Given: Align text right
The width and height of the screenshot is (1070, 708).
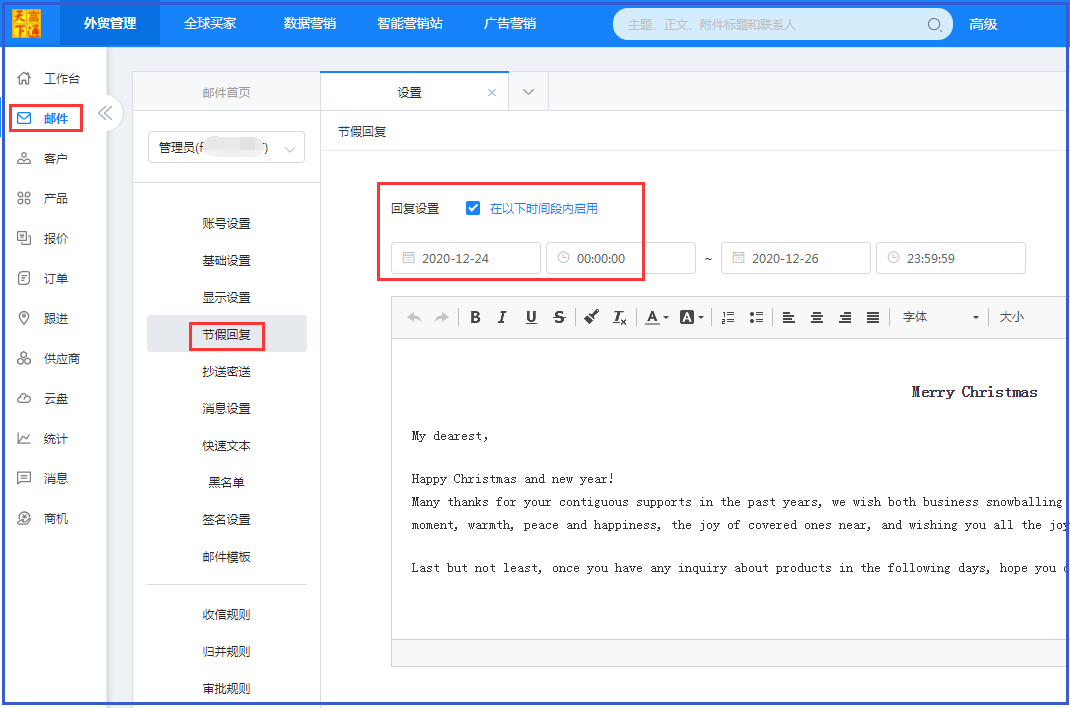Looking at the screenshot, I should (x=845, y=317).
